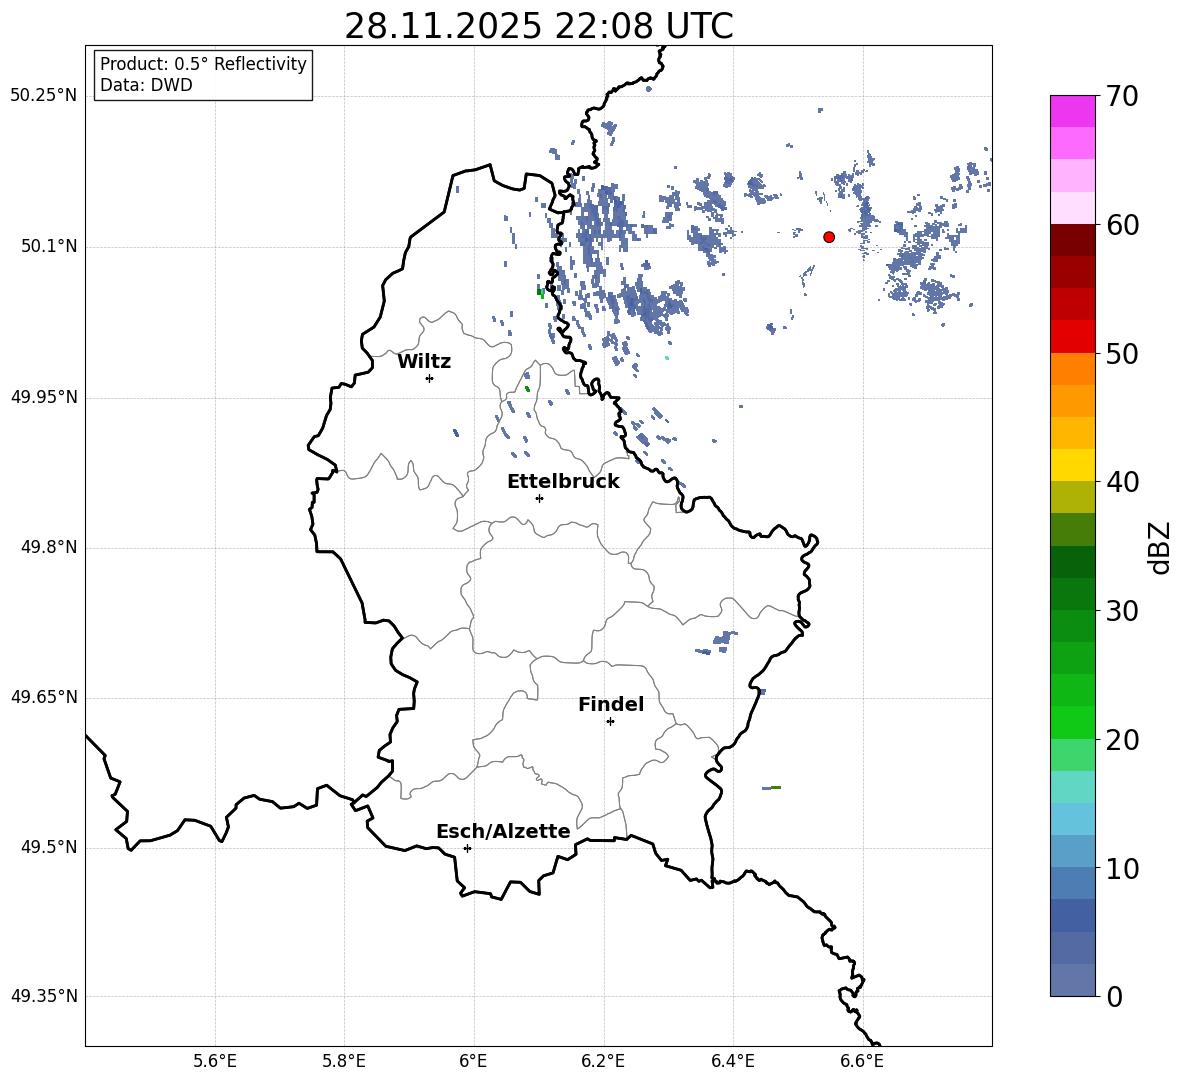Click the cross marker below Esch/Alzette
The height and width of the screenshot is (1081, 1184).
[x=467, y=848]
